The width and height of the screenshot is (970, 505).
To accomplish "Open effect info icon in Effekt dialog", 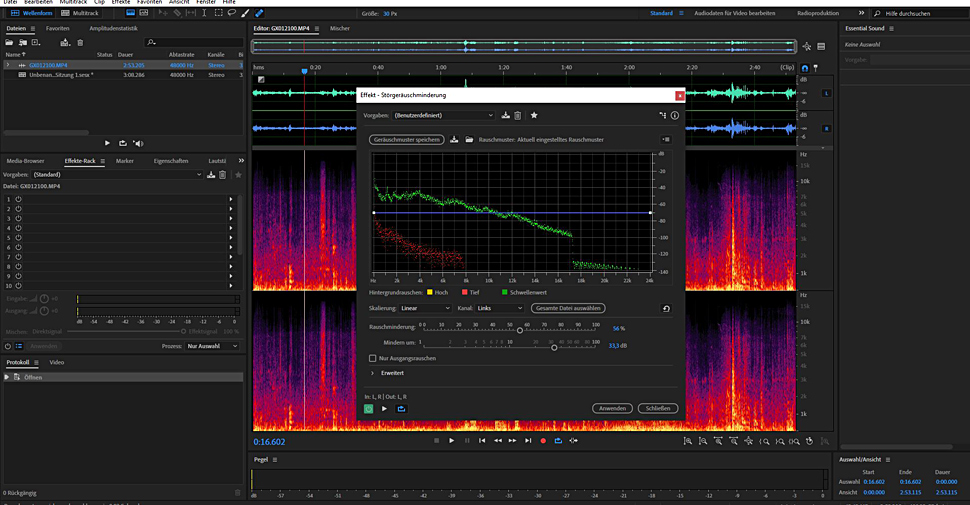I will click(x=675, y=115).
